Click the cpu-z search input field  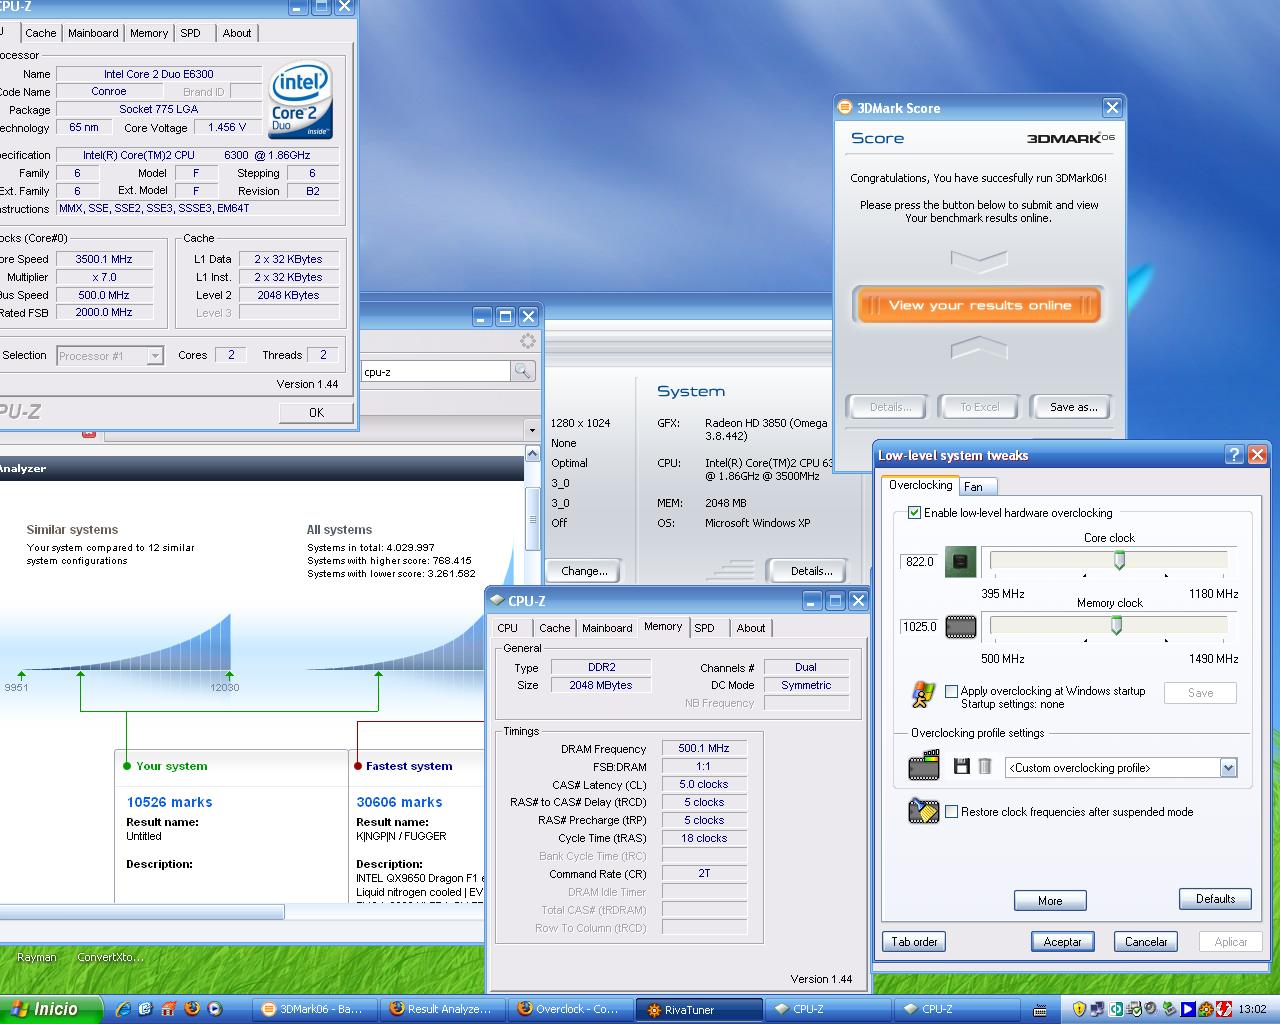(x=435, y=371)
